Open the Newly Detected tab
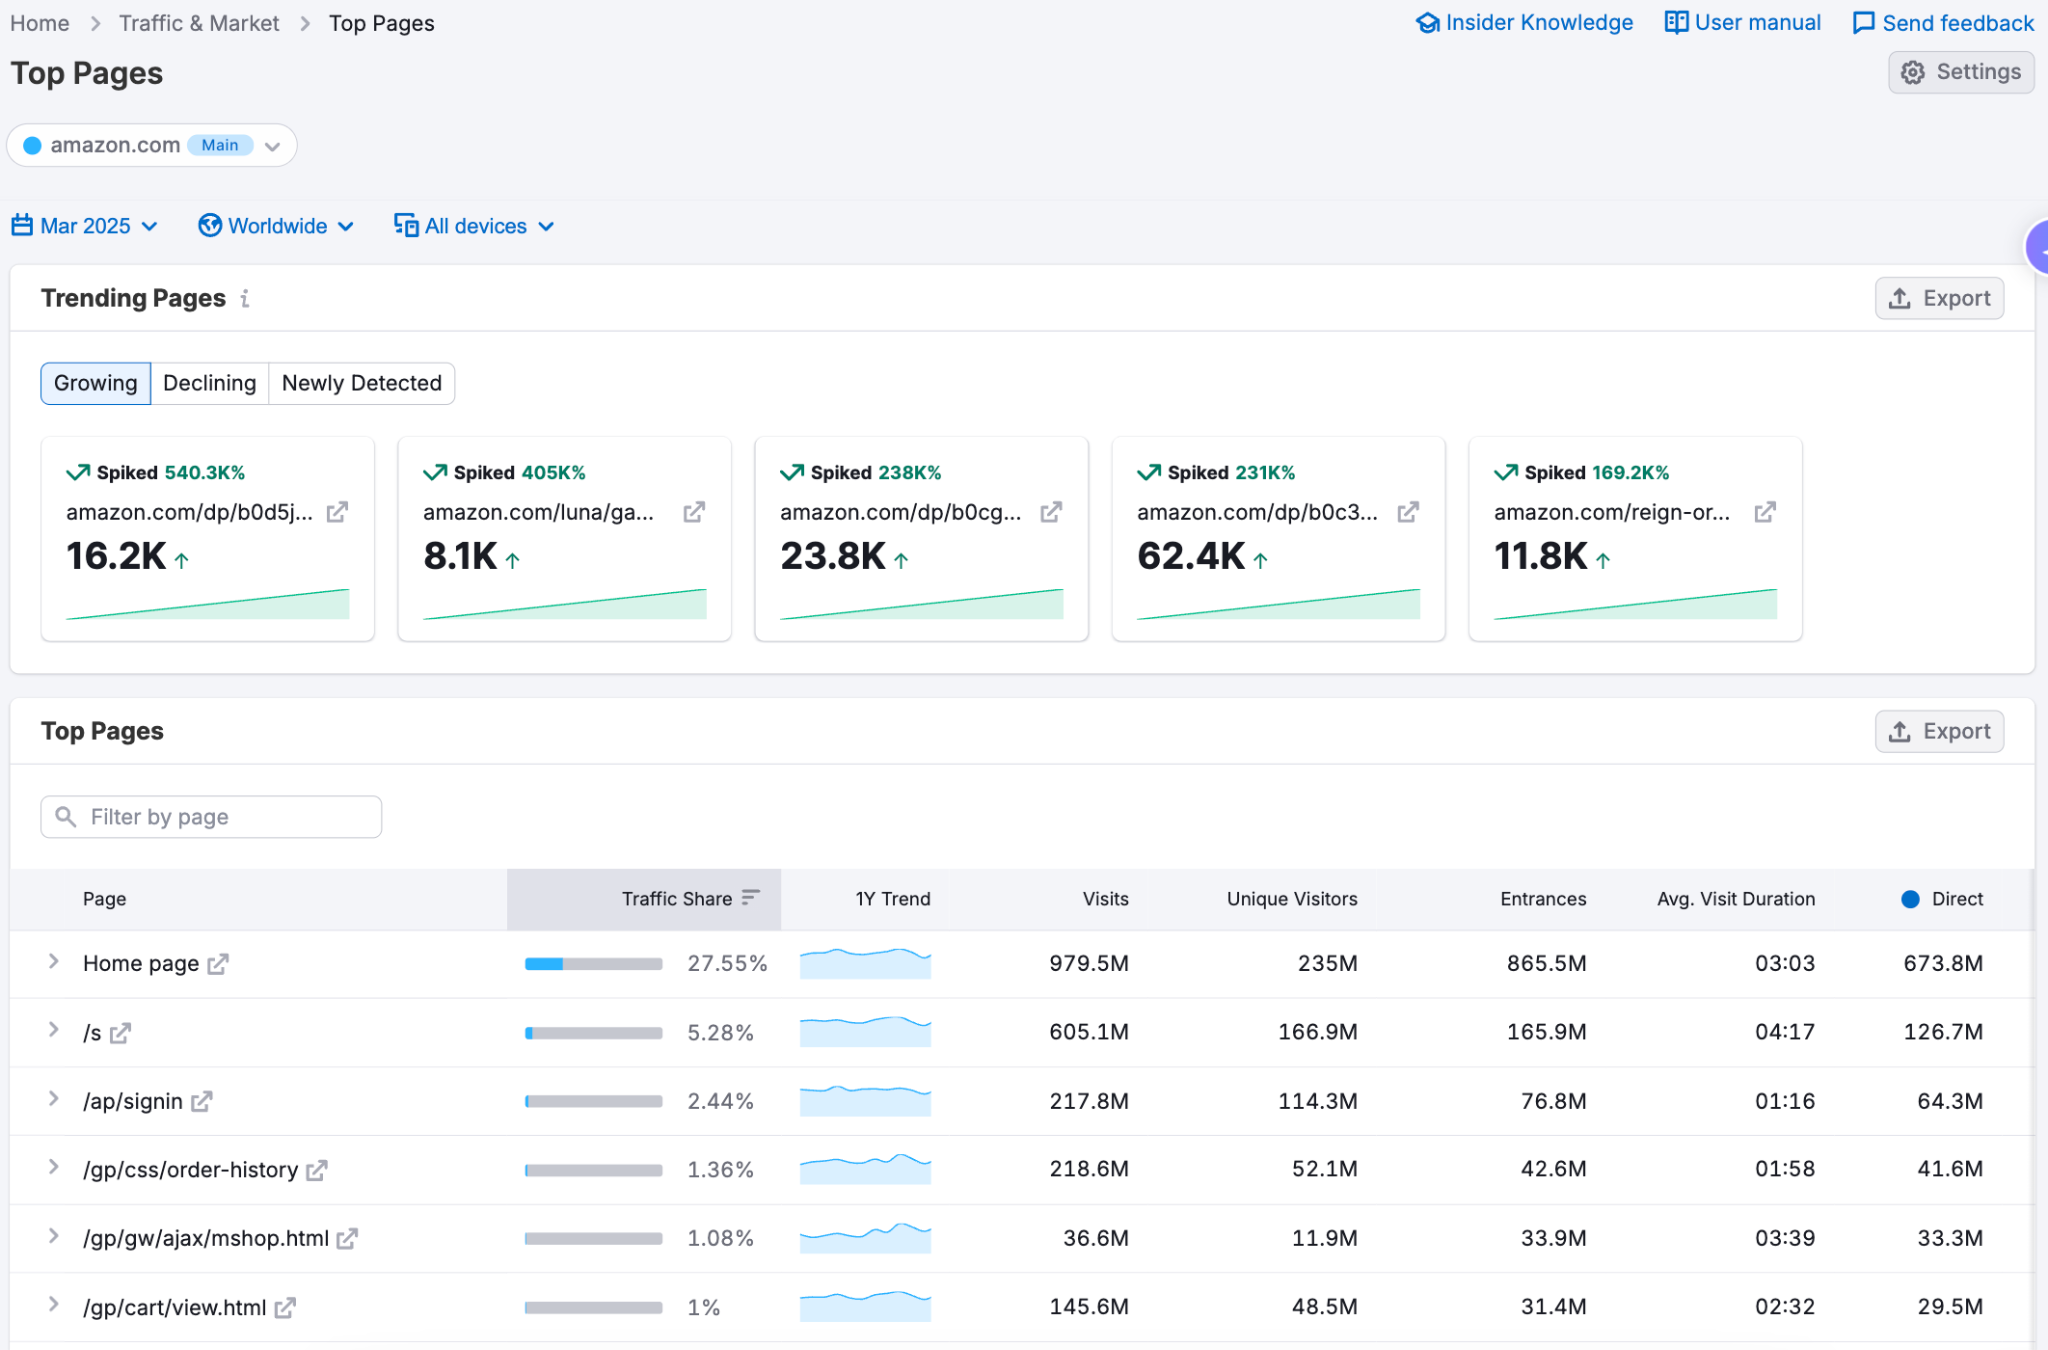 tap(361, 383)
